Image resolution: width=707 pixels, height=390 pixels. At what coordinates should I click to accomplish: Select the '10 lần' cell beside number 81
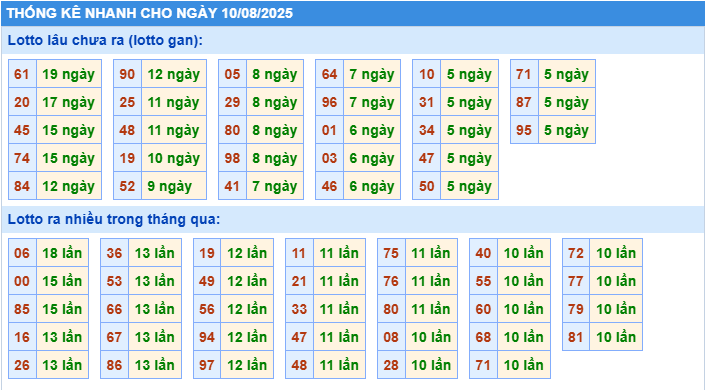pos(616,337)
